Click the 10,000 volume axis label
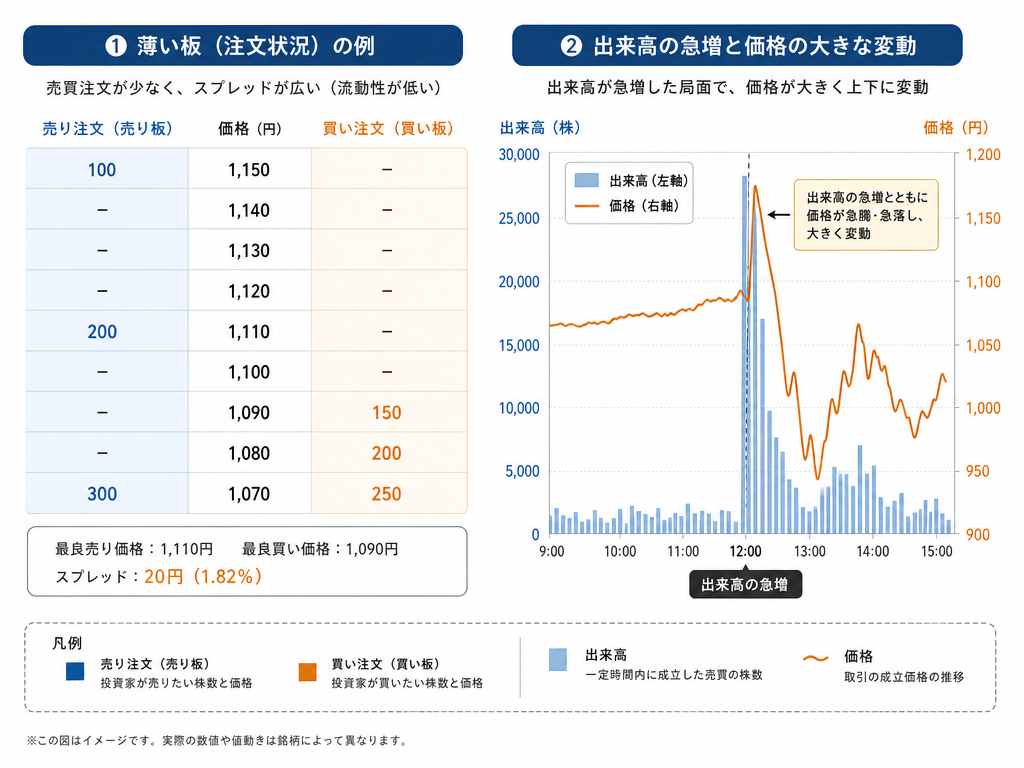 (x=519, y=408)
